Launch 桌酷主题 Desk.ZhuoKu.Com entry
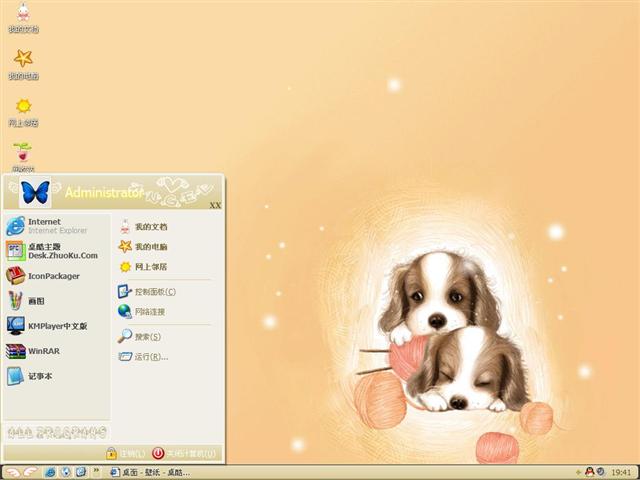The image size is (640, 480). click(52, 251)
